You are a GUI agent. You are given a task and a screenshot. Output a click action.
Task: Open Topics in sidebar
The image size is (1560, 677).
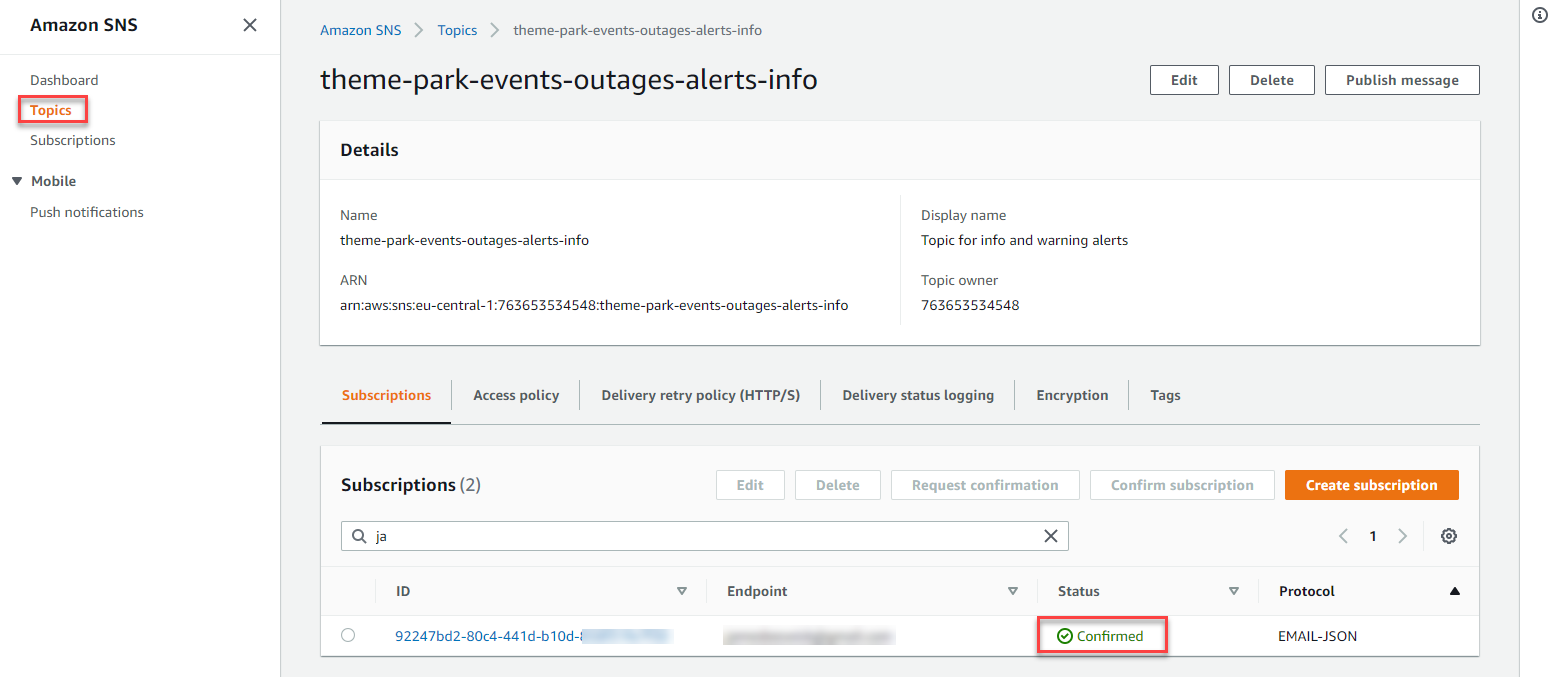click(51, 110)
